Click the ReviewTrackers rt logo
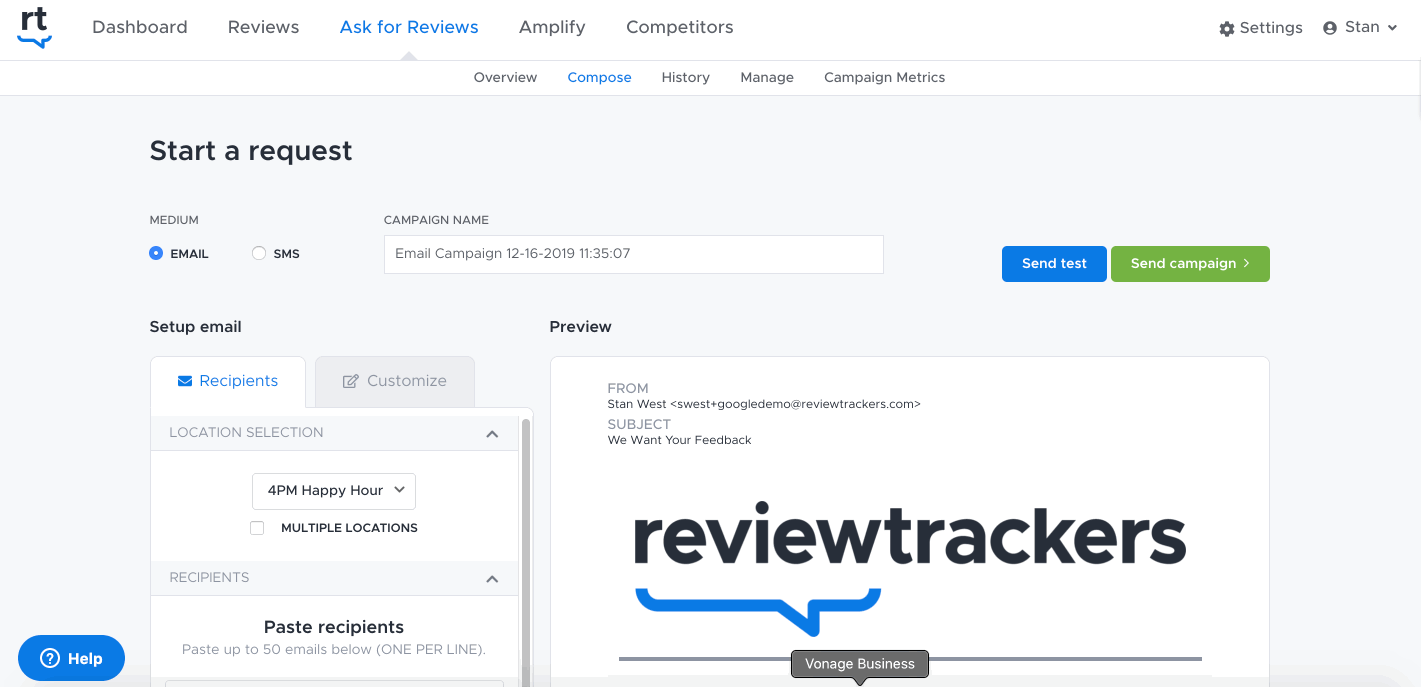The height and width of the screenshot is (687, 1421). pyautogui.click(x=34, y=27)
